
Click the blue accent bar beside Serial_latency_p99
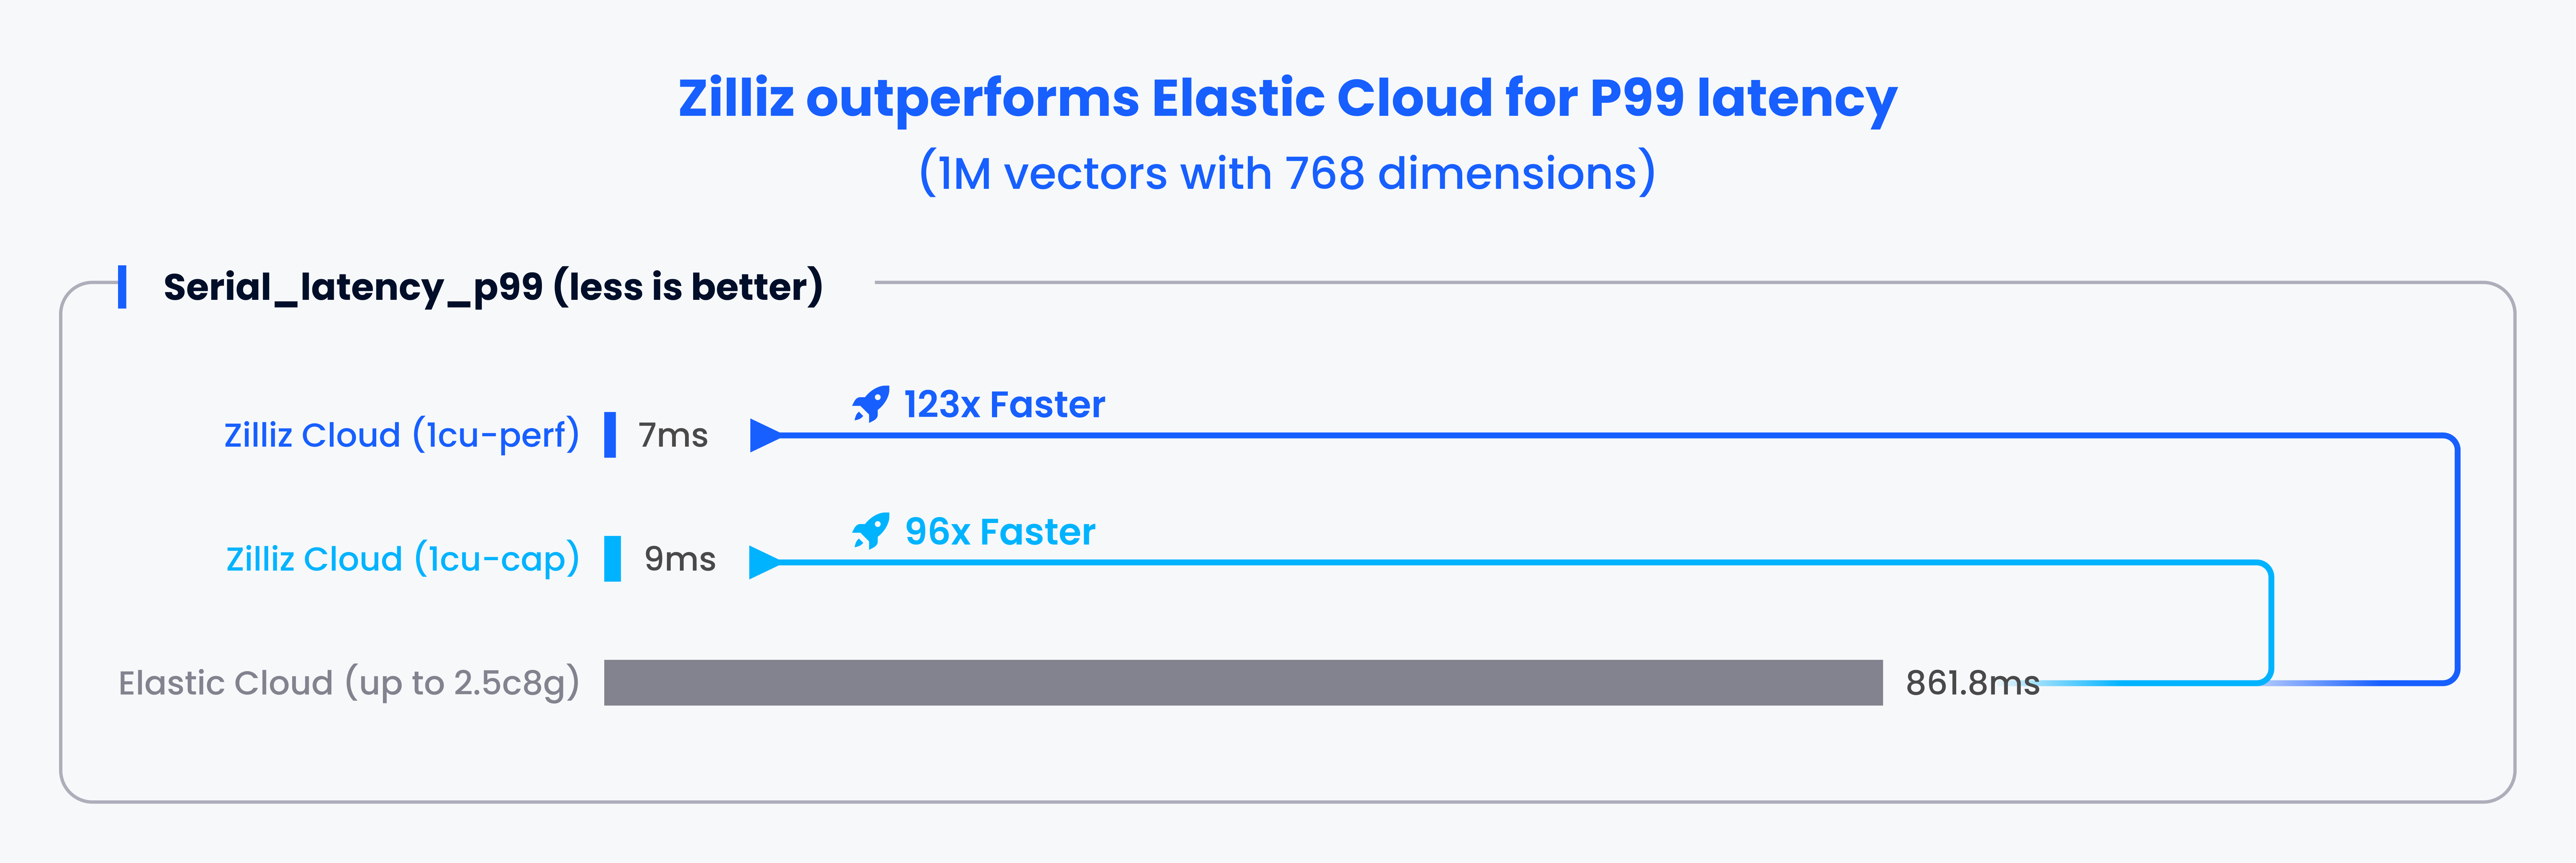122,287
